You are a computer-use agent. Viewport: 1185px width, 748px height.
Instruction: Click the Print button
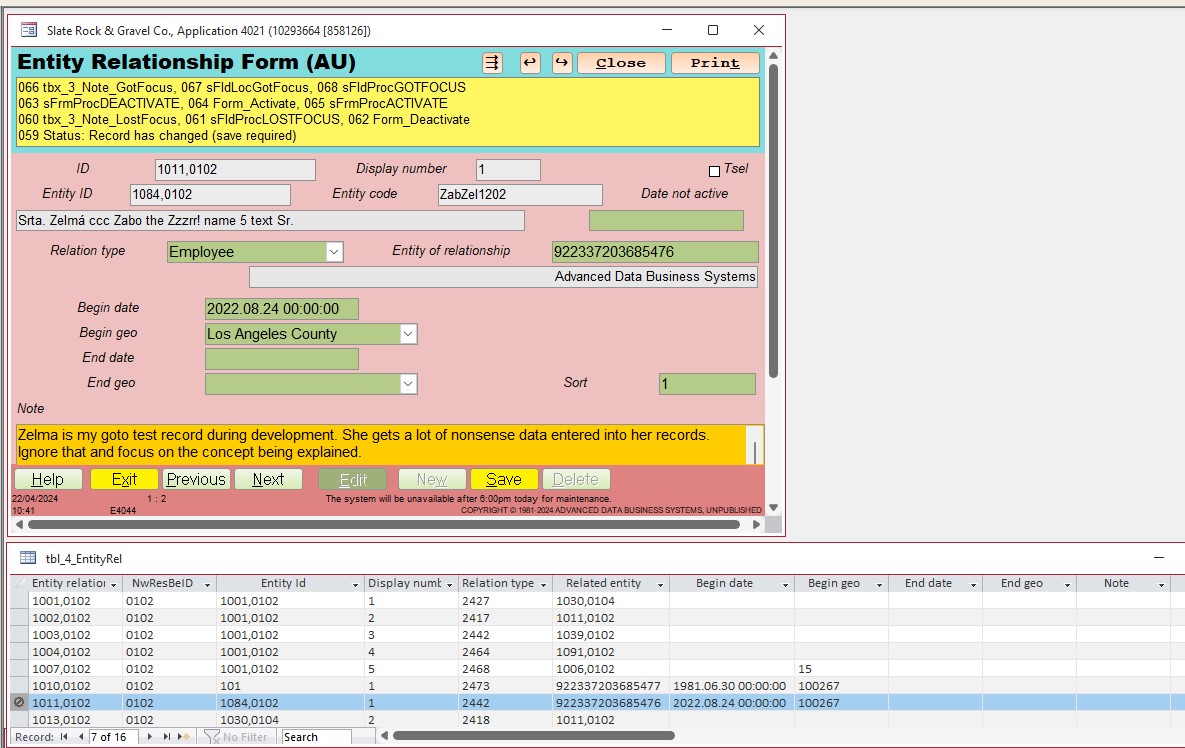(x=715, y=63)
